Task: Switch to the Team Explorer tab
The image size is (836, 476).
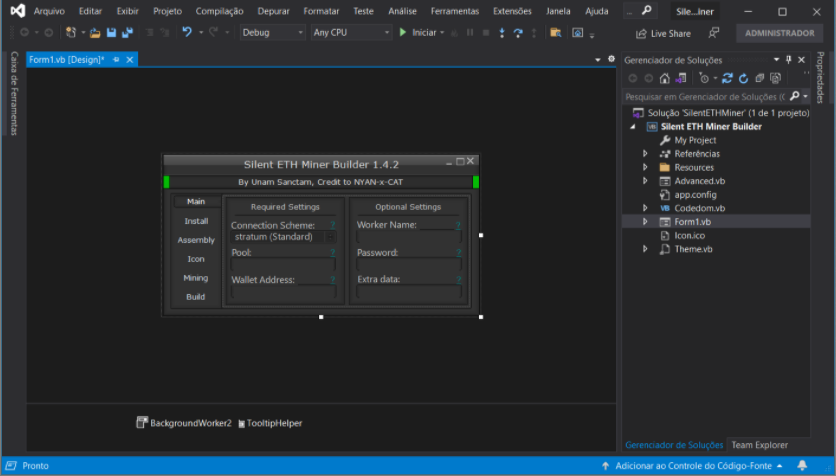Action: (759, 445)
